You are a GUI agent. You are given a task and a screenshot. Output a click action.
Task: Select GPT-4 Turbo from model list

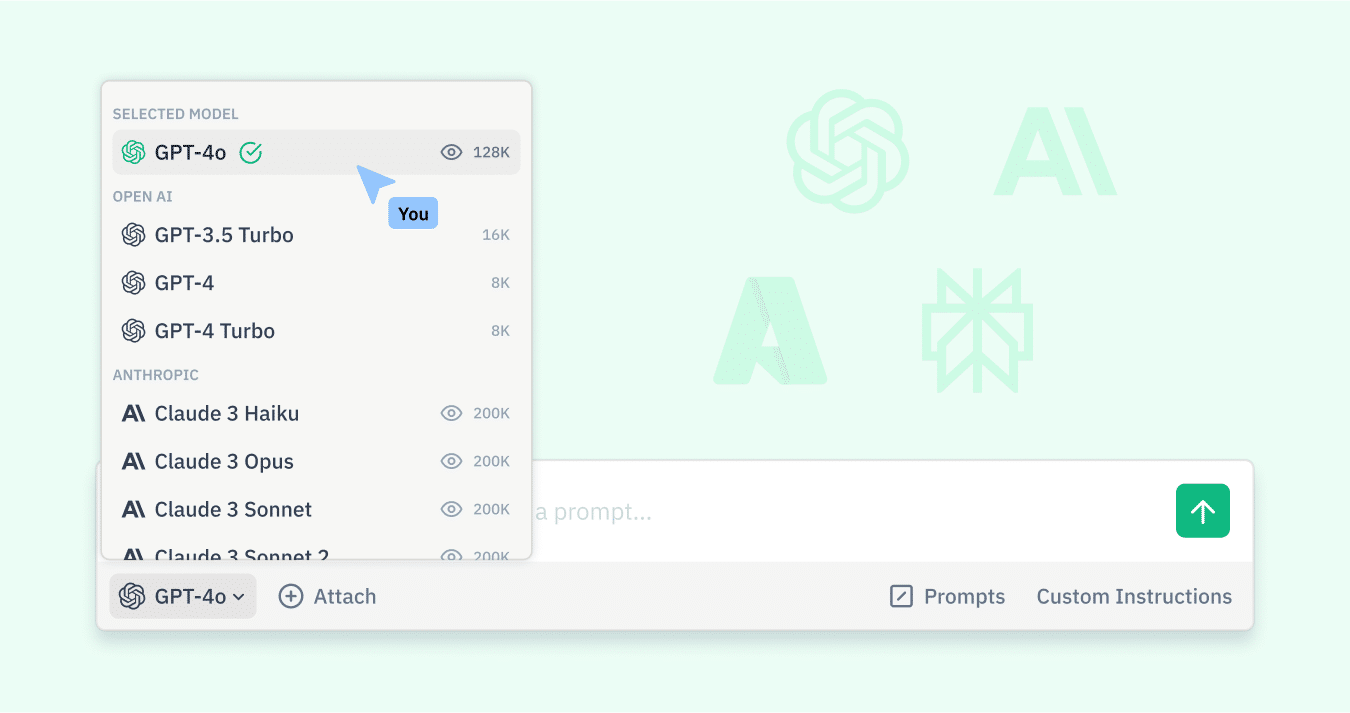click(316, 331)
